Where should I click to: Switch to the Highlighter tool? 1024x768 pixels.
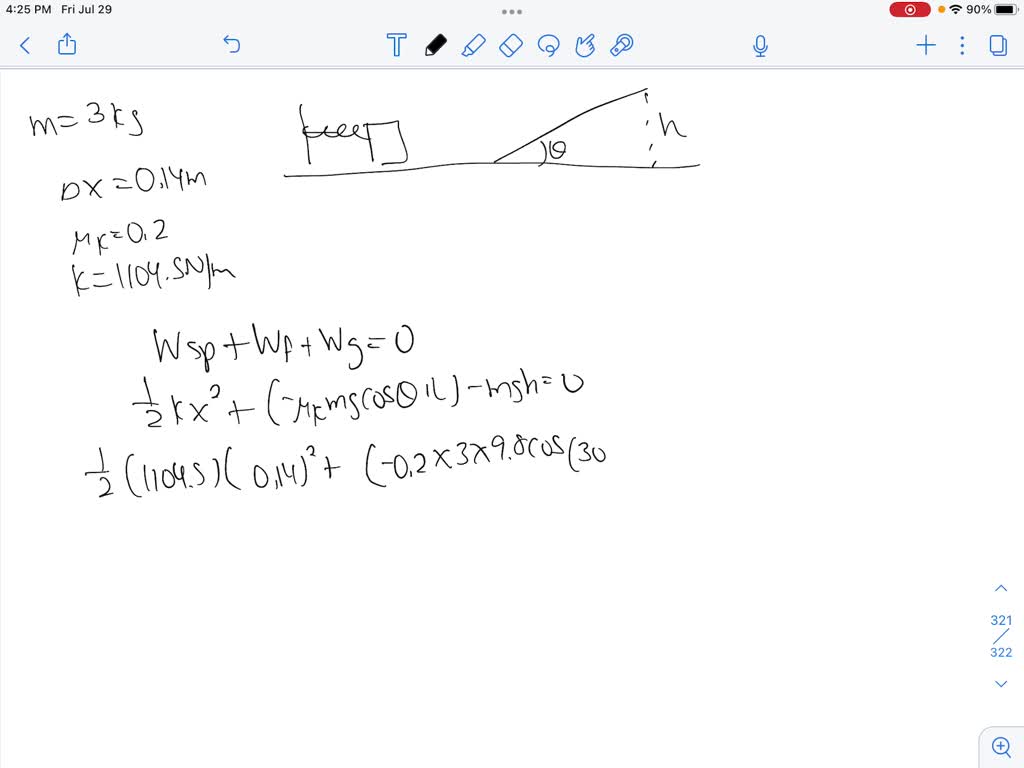[474, 45]
